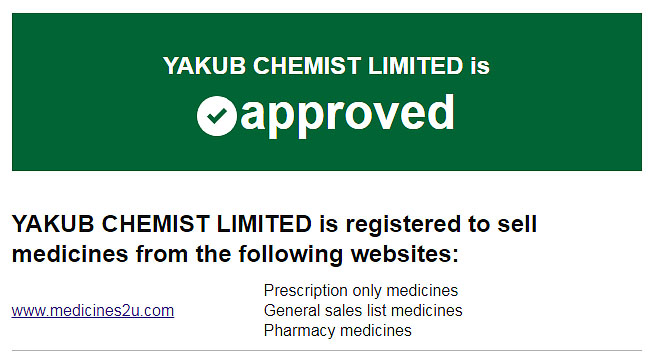Click "medicines from the following websites:" heading line

[x=235, y=254]
